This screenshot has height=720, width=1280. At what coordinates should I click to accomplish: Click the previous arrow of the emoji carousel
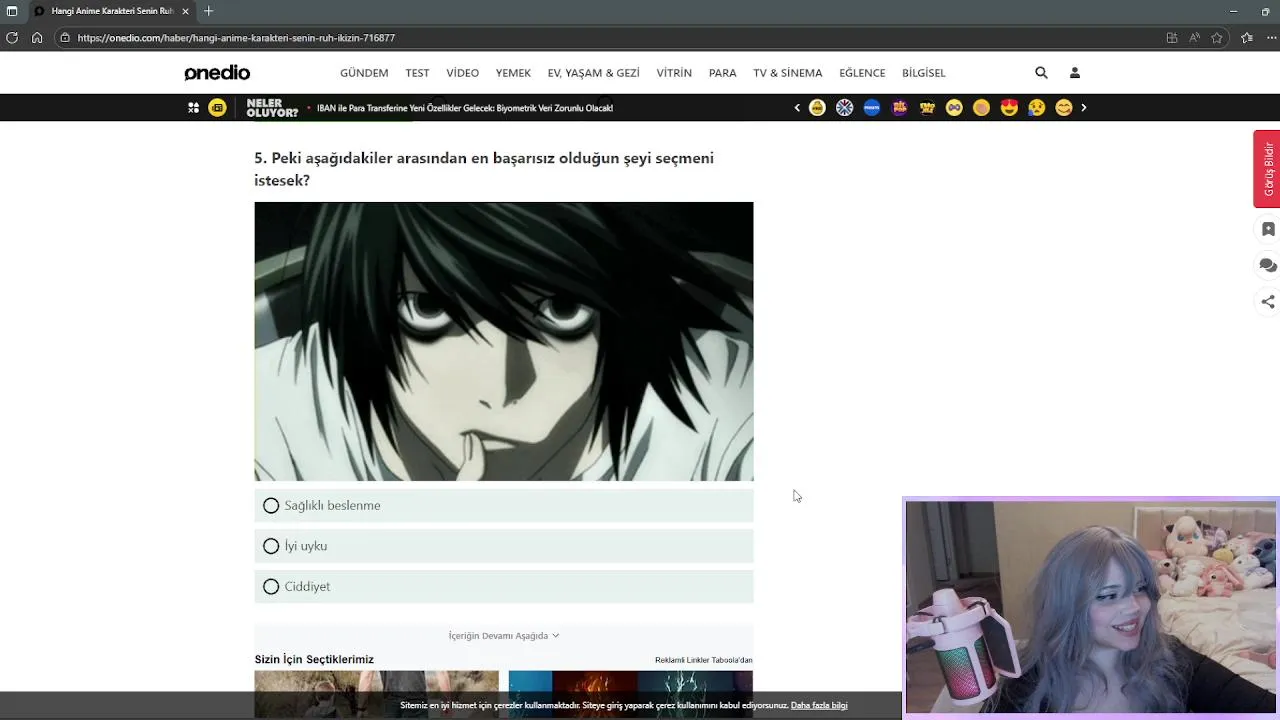797,108
